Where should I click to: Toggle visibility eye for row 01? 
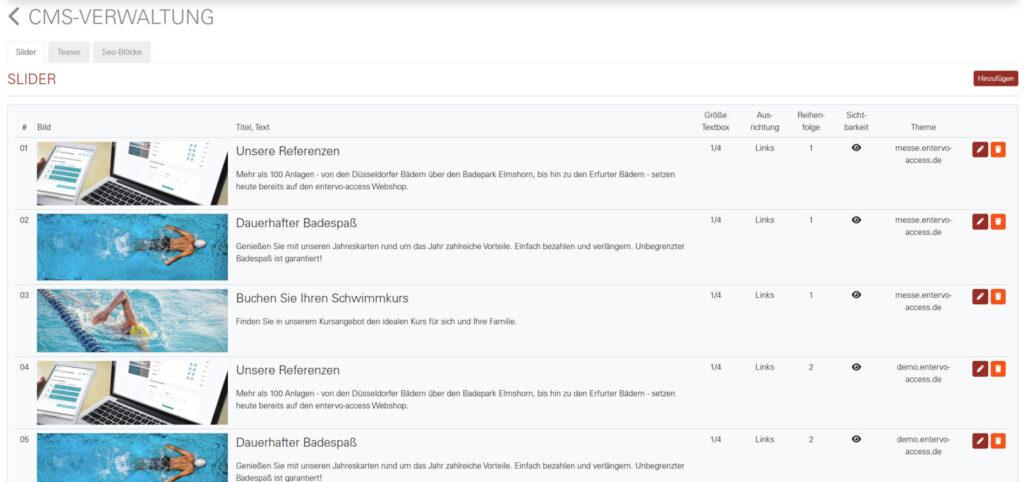856,148
